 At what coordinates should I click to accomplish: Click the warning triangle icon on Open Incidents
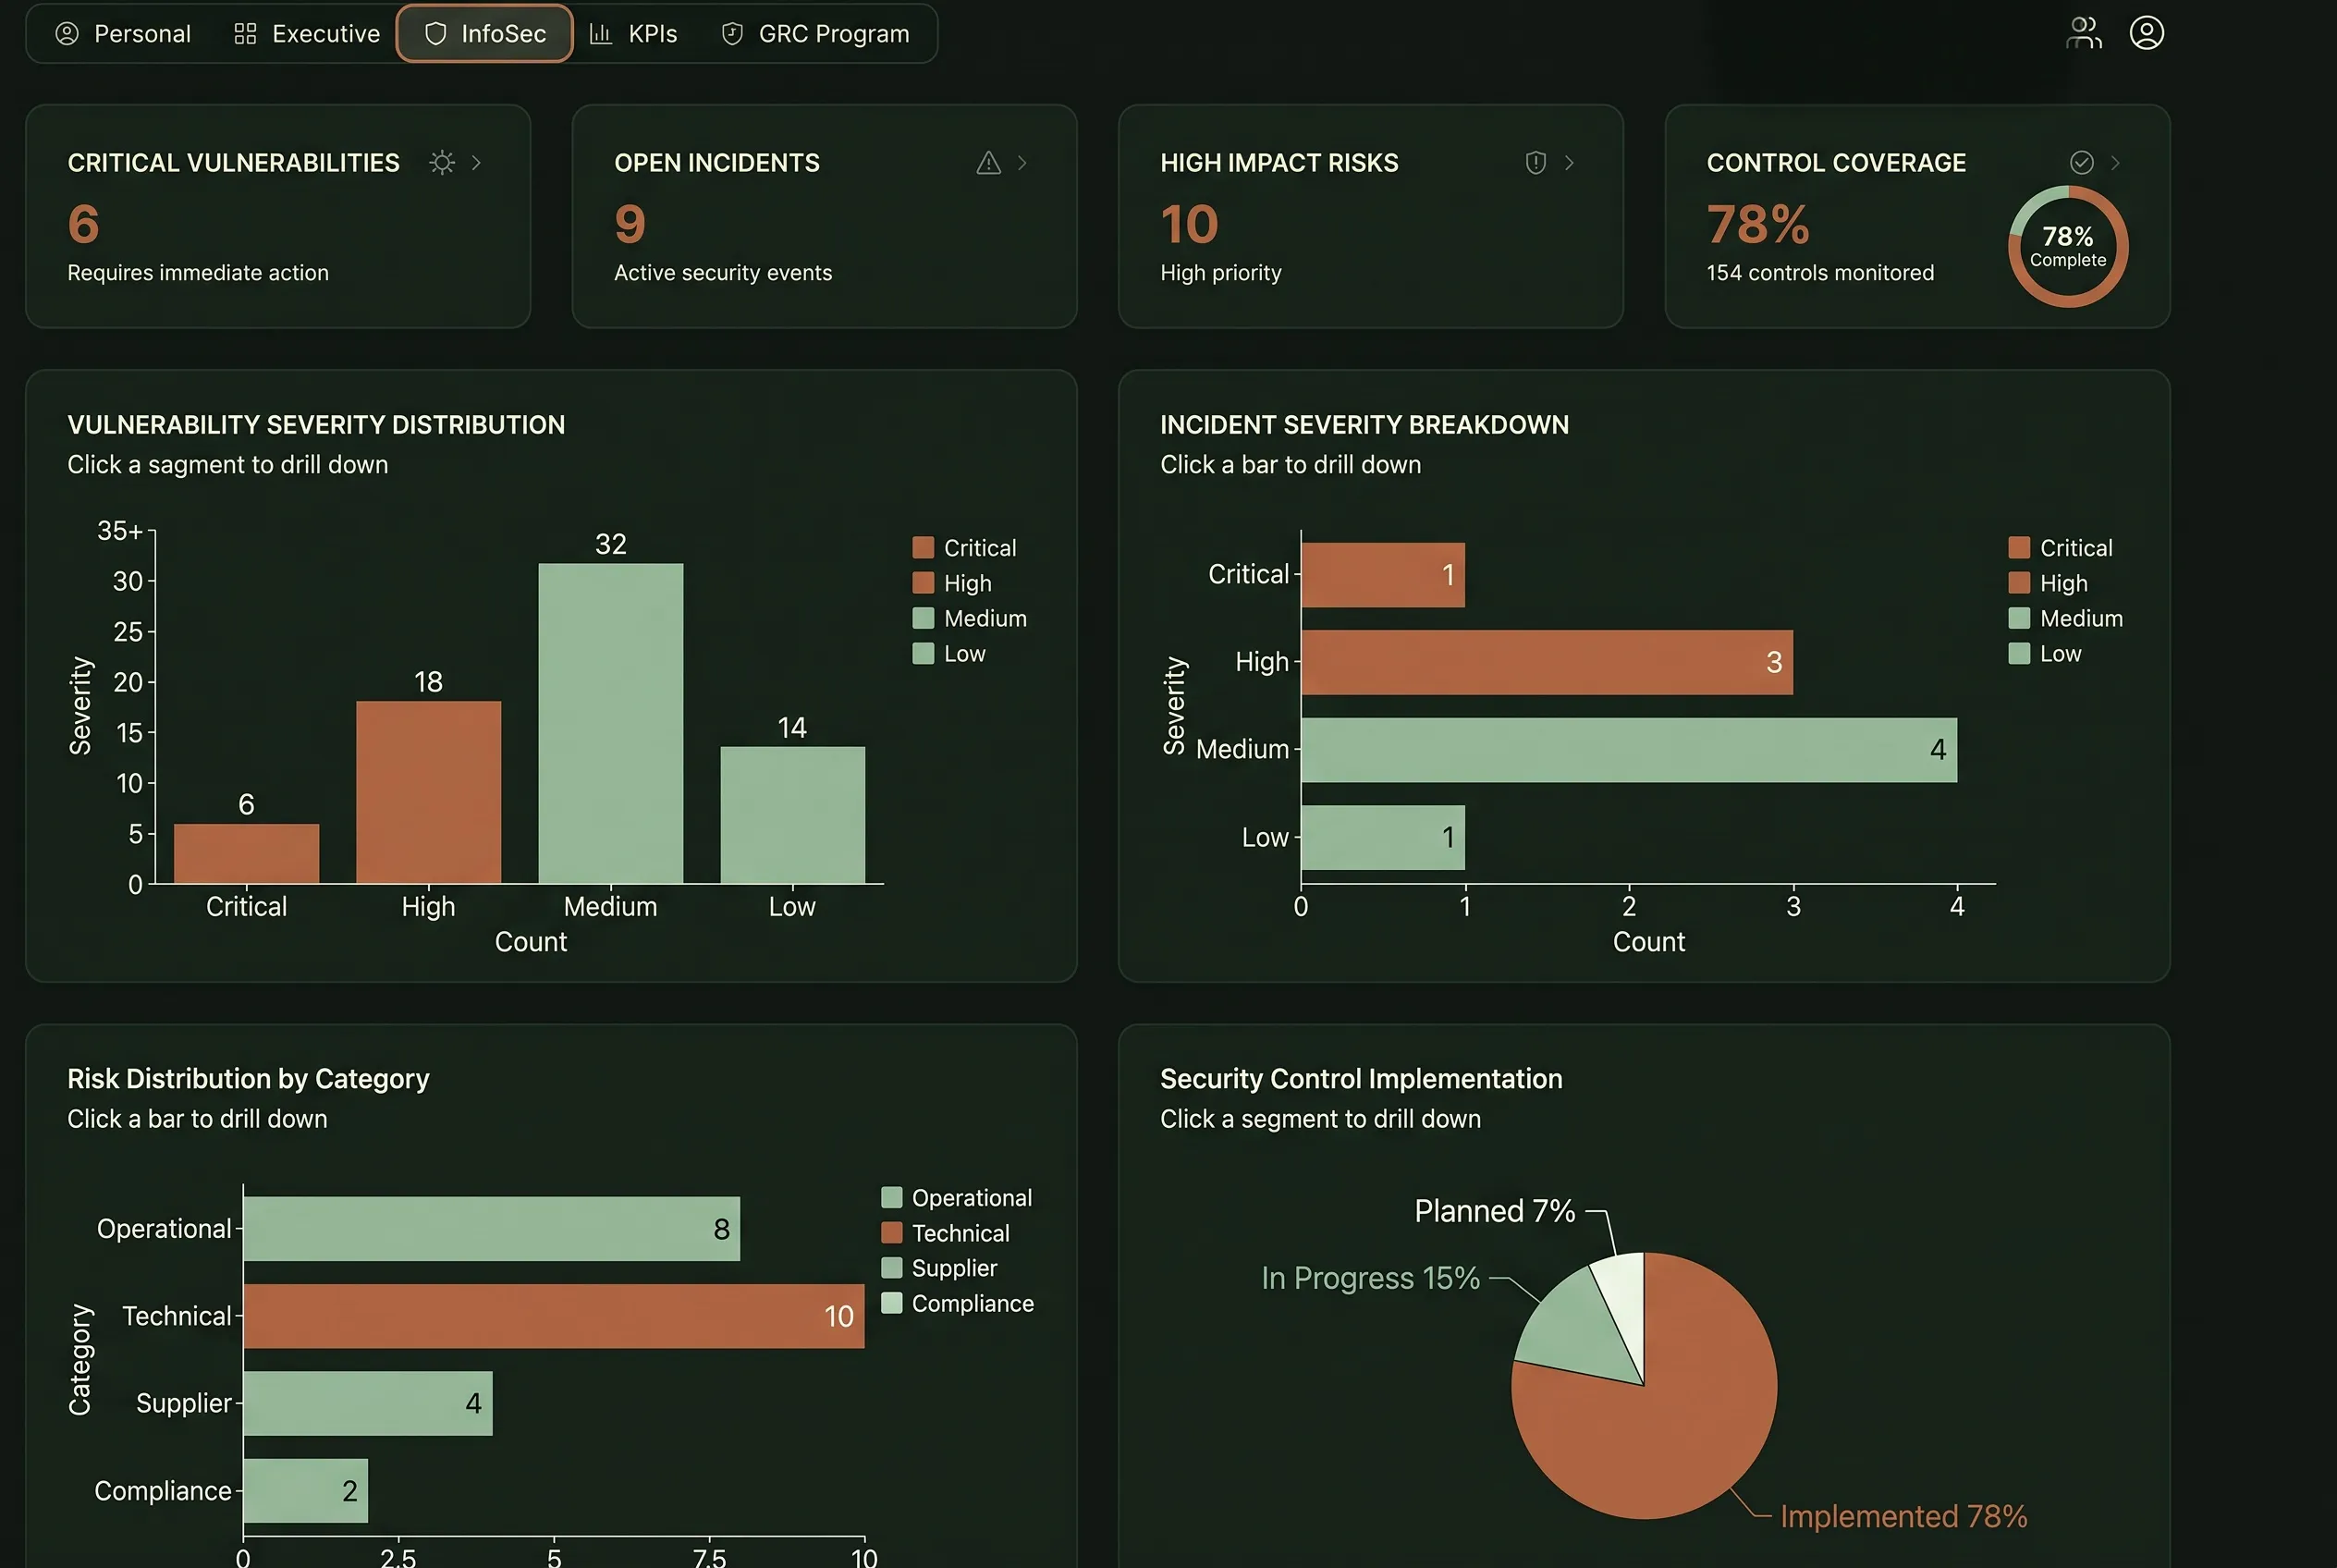(988, 162)
